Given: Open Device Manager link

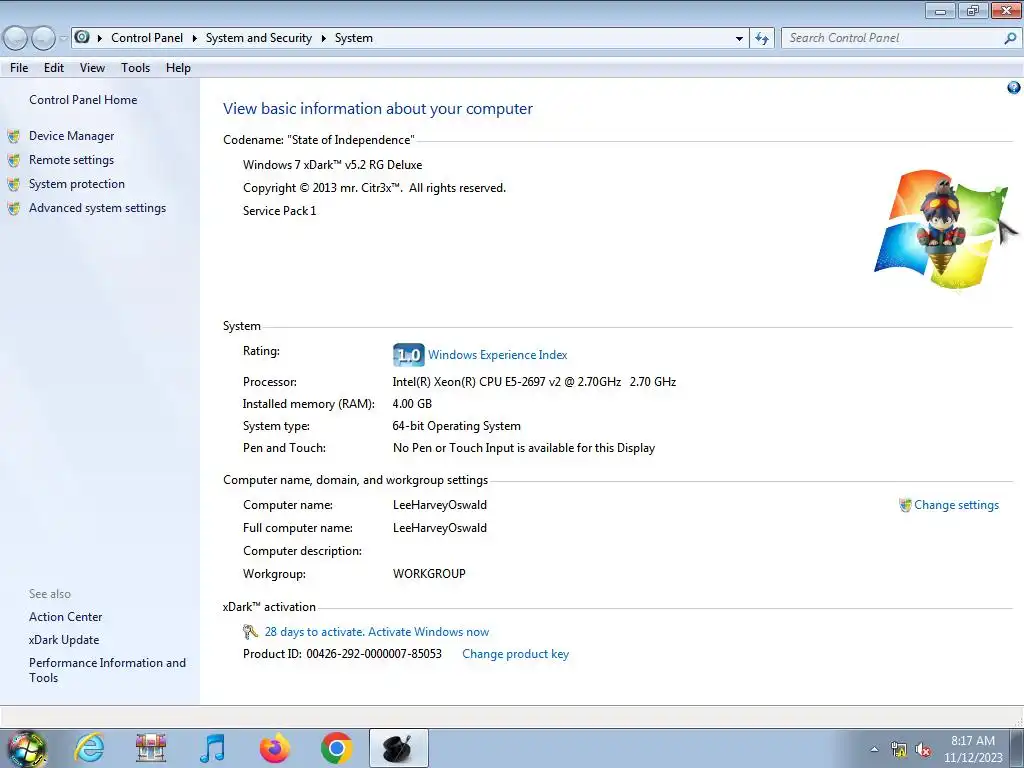Looking at the screenshot, I should 71,136.
